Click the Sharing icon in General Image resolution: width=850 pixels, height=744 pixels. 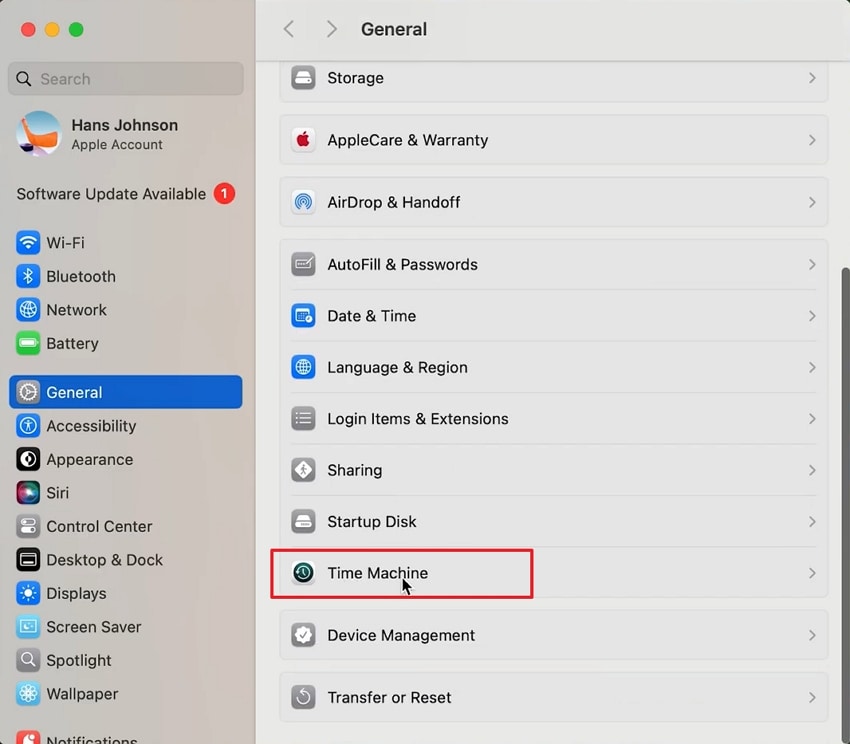[303, 470]
